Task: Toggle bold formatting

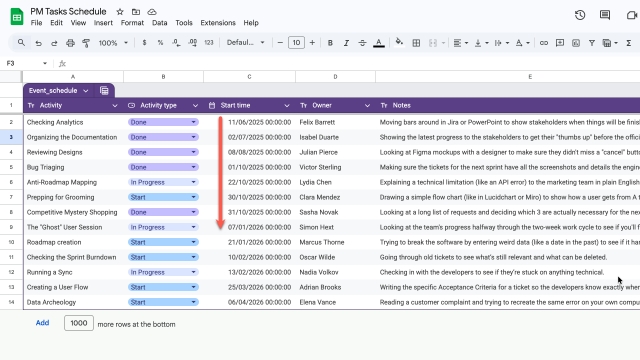Action: 330,42
